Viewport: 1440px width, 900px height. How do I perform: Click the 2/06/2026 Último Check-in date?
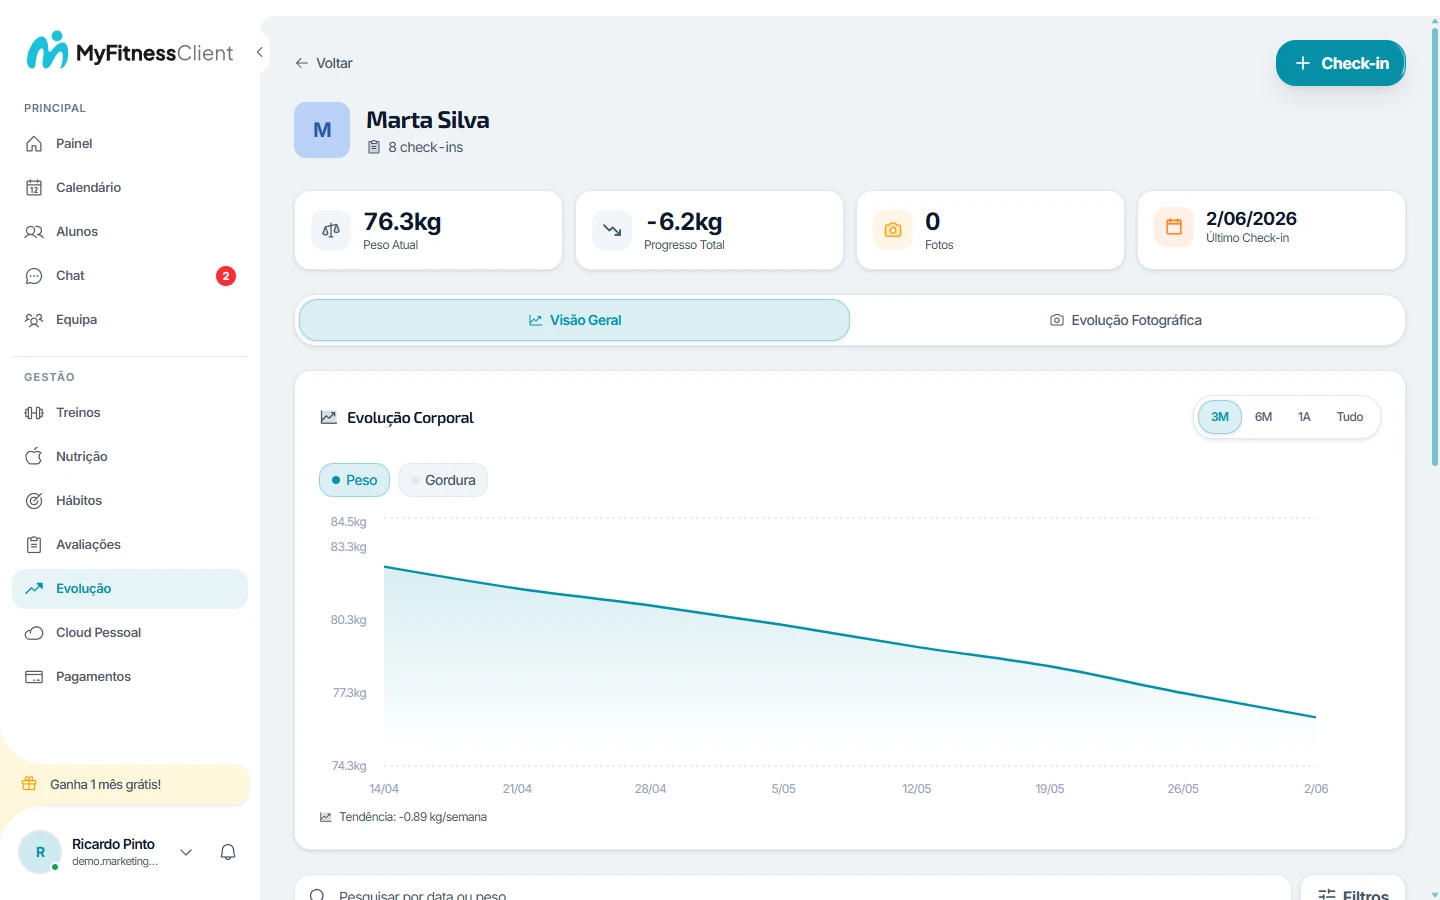[x=1251, y=218]
